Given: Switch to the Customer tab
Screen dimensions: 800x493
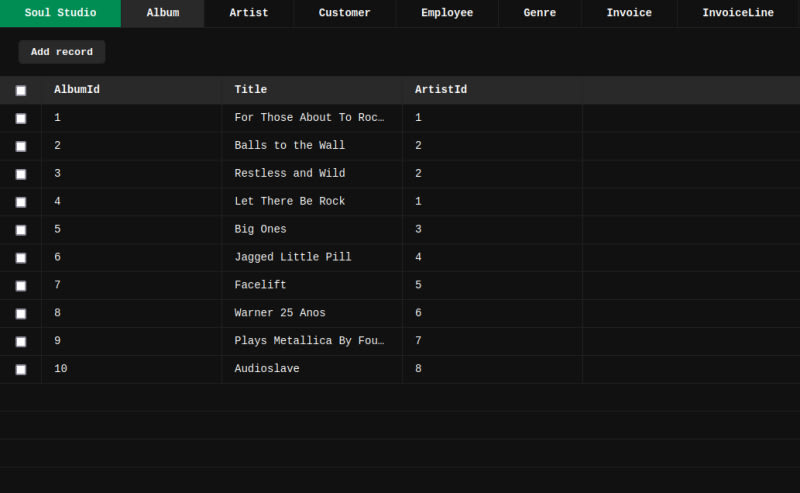Looking at the screenshot, I should [x=344, y=13].
